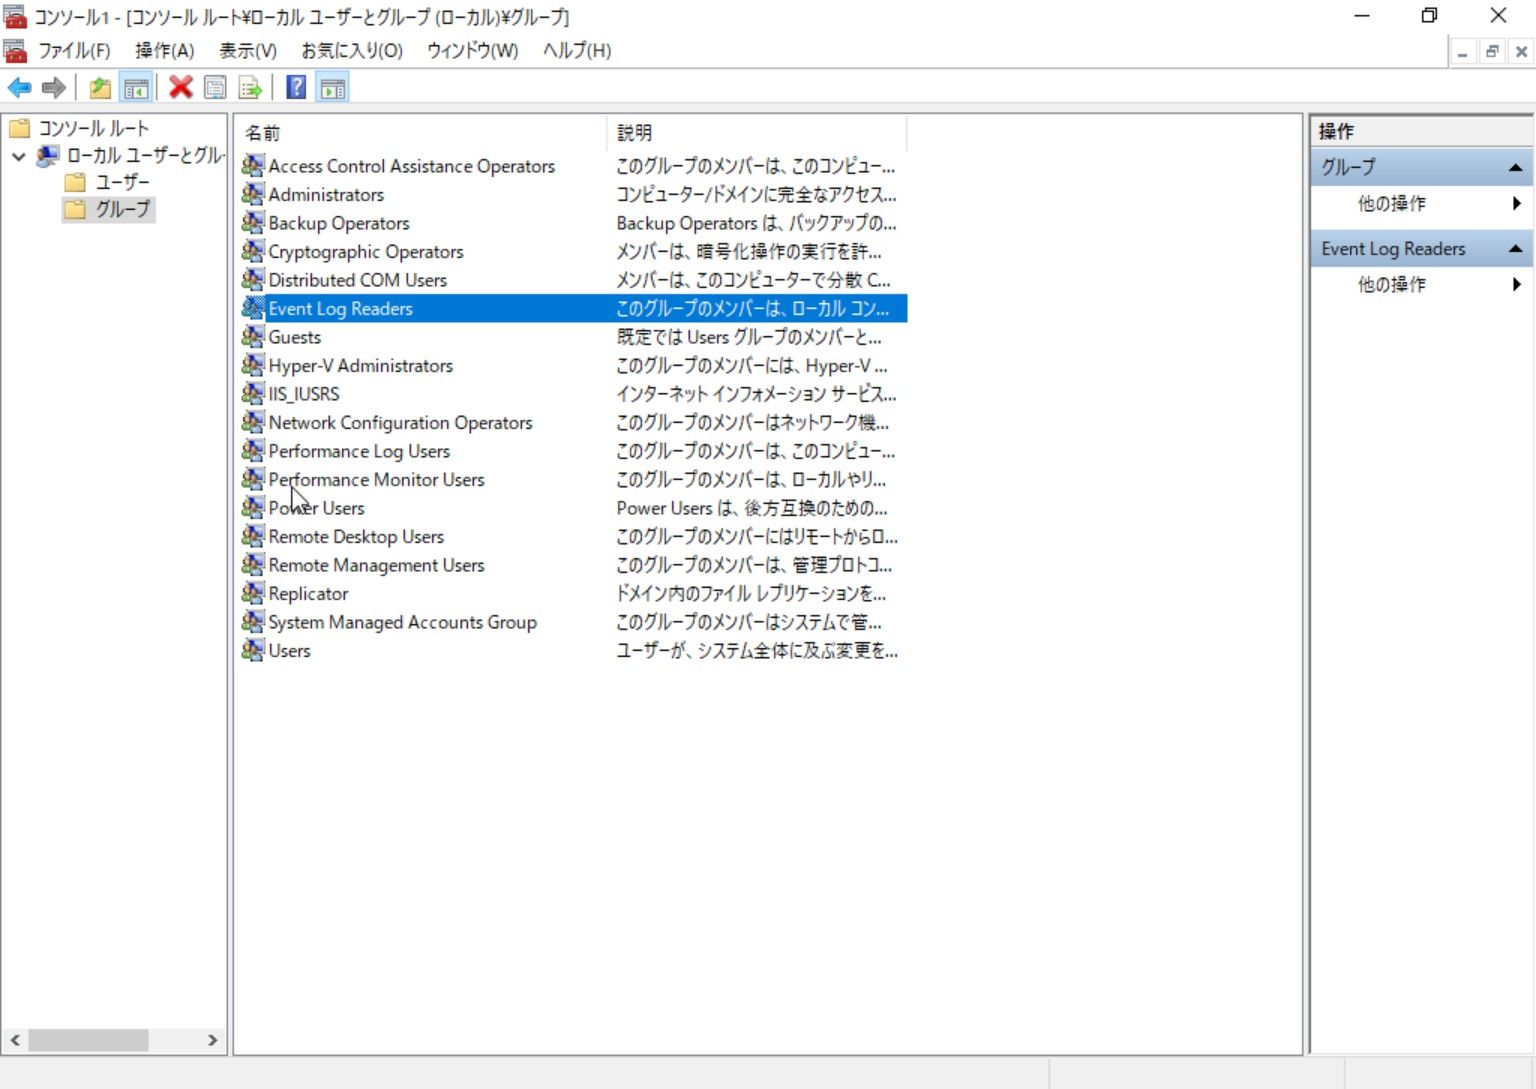Click the ローカル ユーザーとグループ computer icon
1536x1089 pixels.
click(x=48, y=155)
